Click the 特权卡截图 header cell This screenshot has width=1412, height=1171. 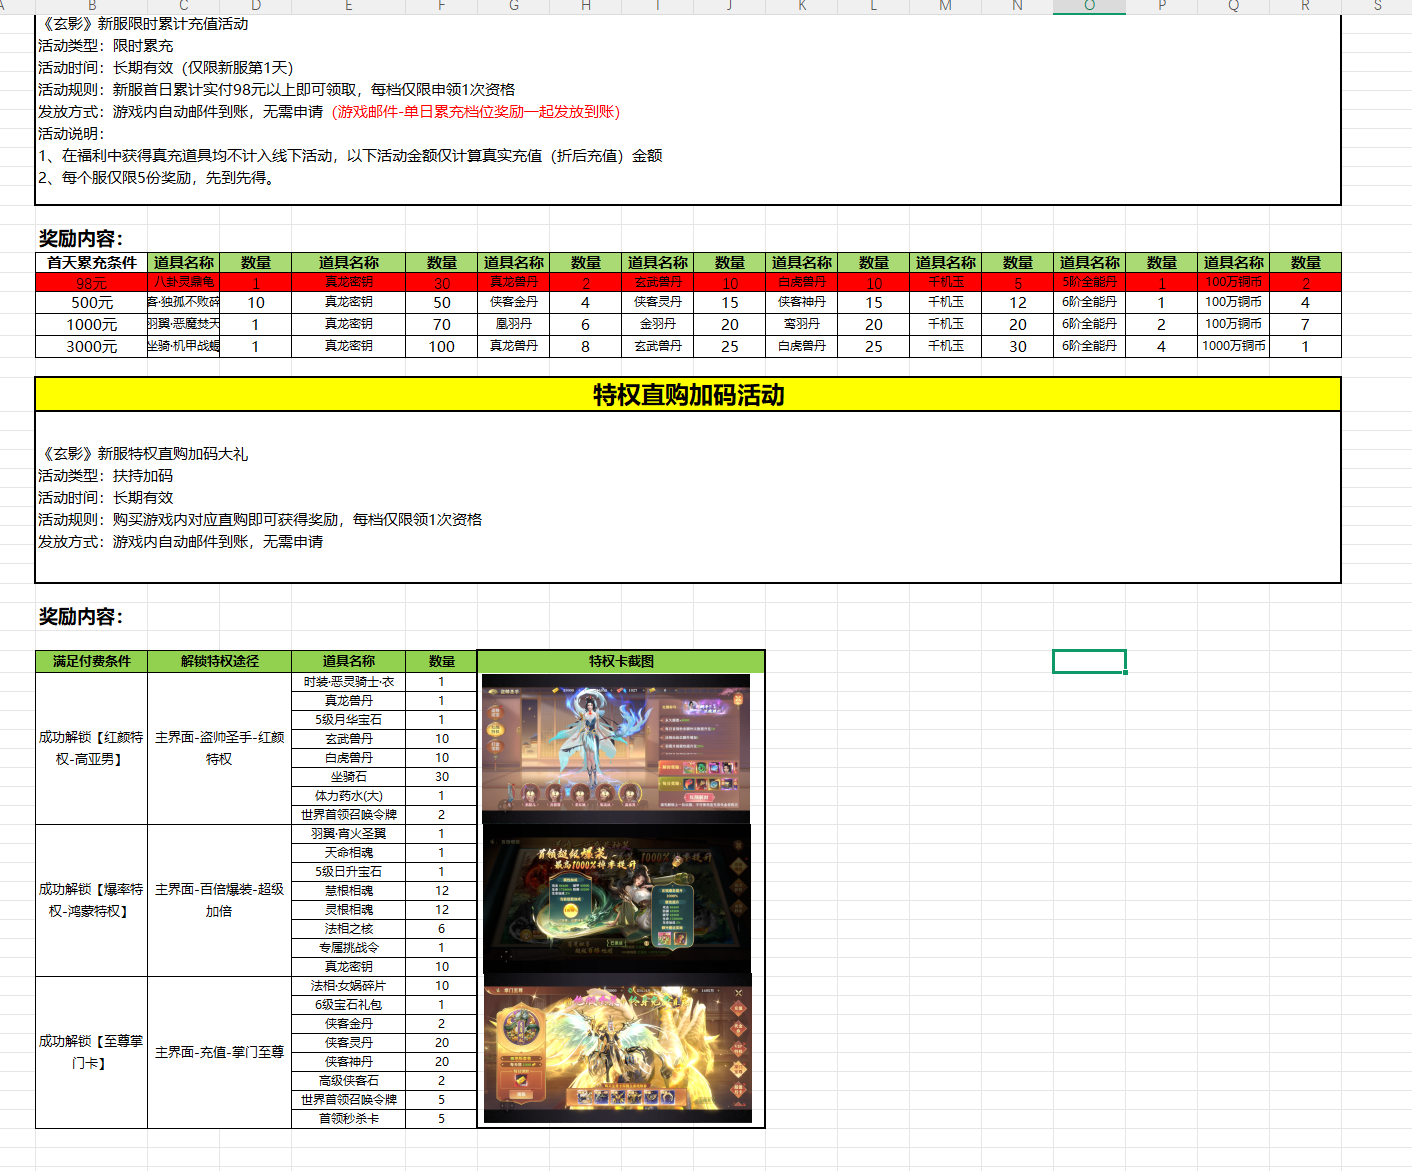click(621, 661)
